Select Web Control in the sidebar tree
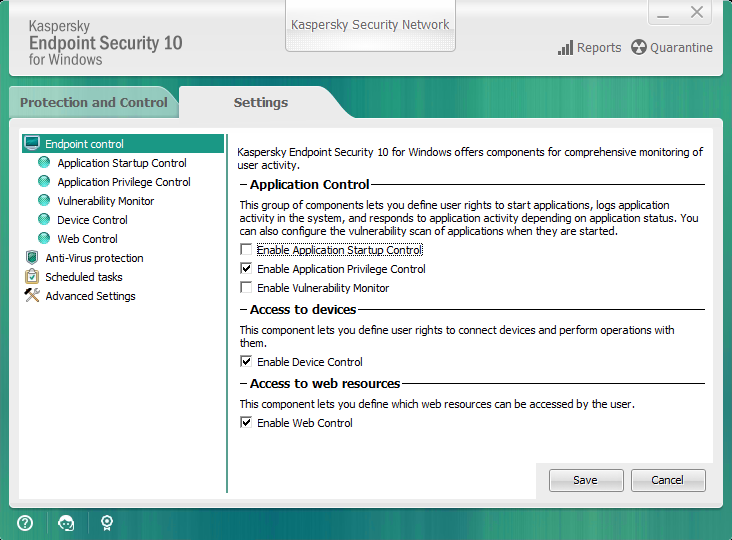 (87, 239)
